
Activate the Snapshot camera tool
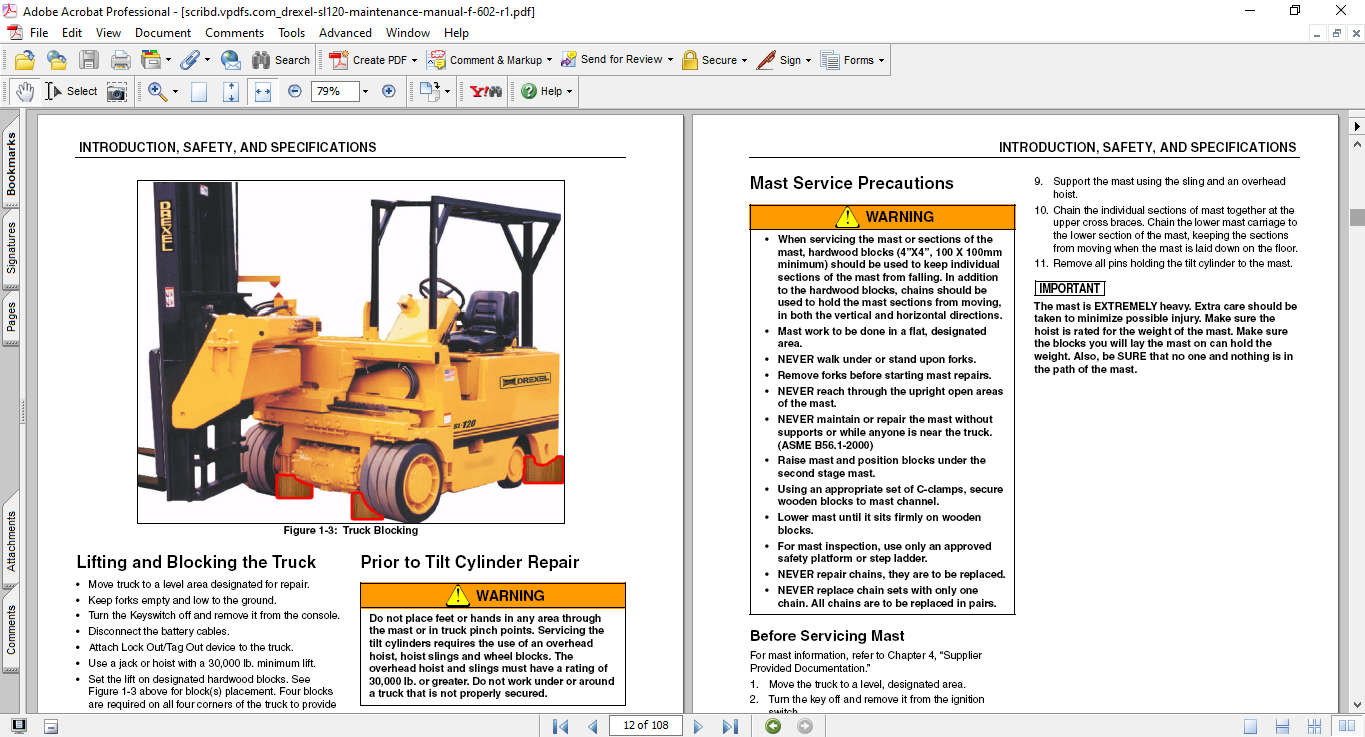[x=117, y=91]
